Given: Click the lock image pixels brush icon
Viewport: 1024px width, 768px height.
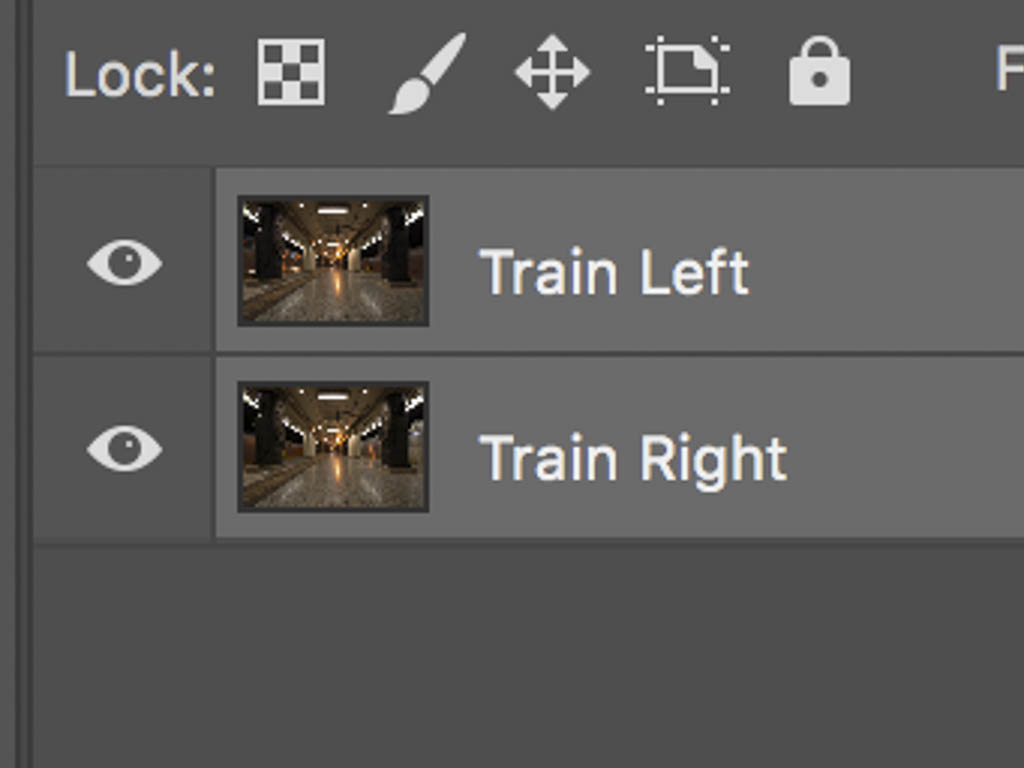Looking at the screenshot, I should [426, 72].
